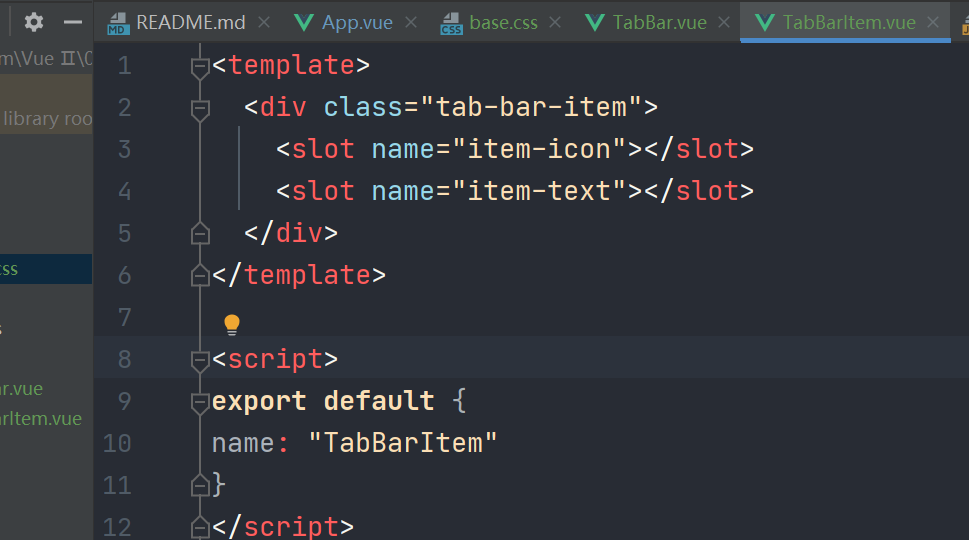Open the yellow lightbulb intention actions

[x=232, y=324]
